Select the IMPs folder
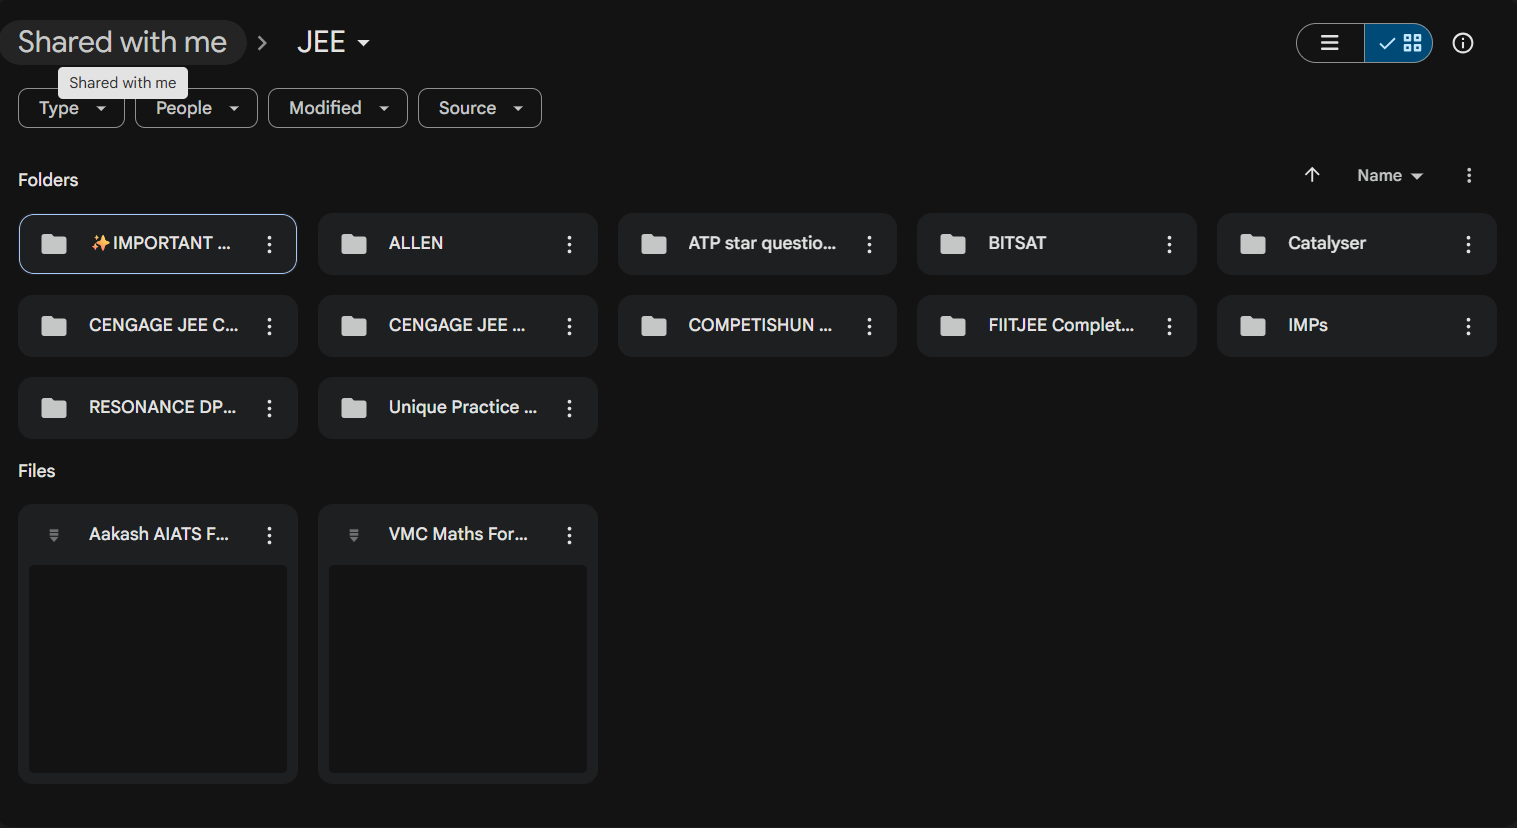 [x=1357, y=326]
